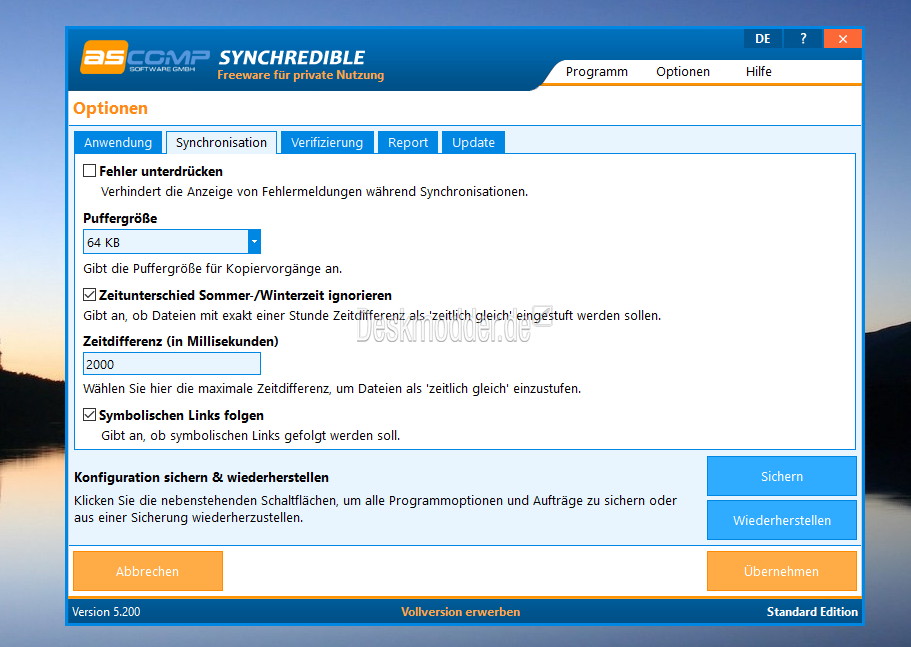Click the SYNCHREDIBLE title text
Image resolution: width=911 pixels, height=647 pixels.
click(x=292, y=57)
